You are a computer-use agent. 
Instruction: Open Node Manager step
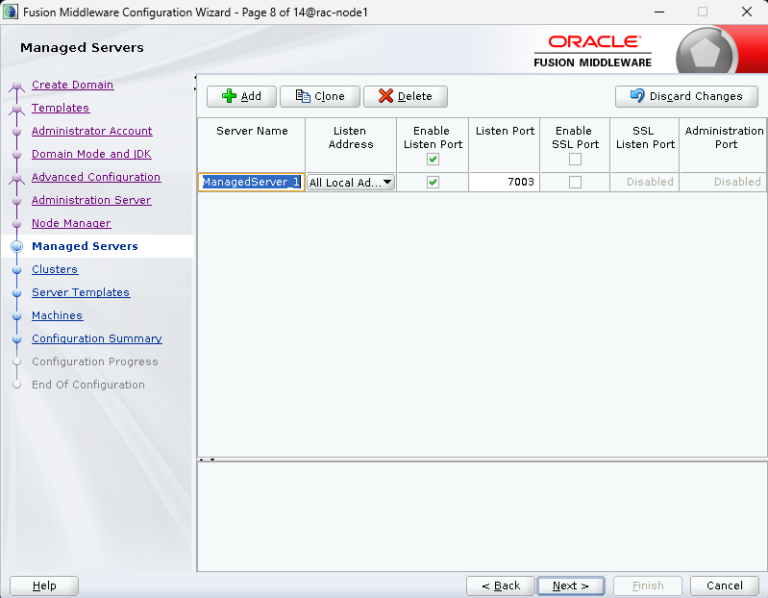[x=72, y=223]
